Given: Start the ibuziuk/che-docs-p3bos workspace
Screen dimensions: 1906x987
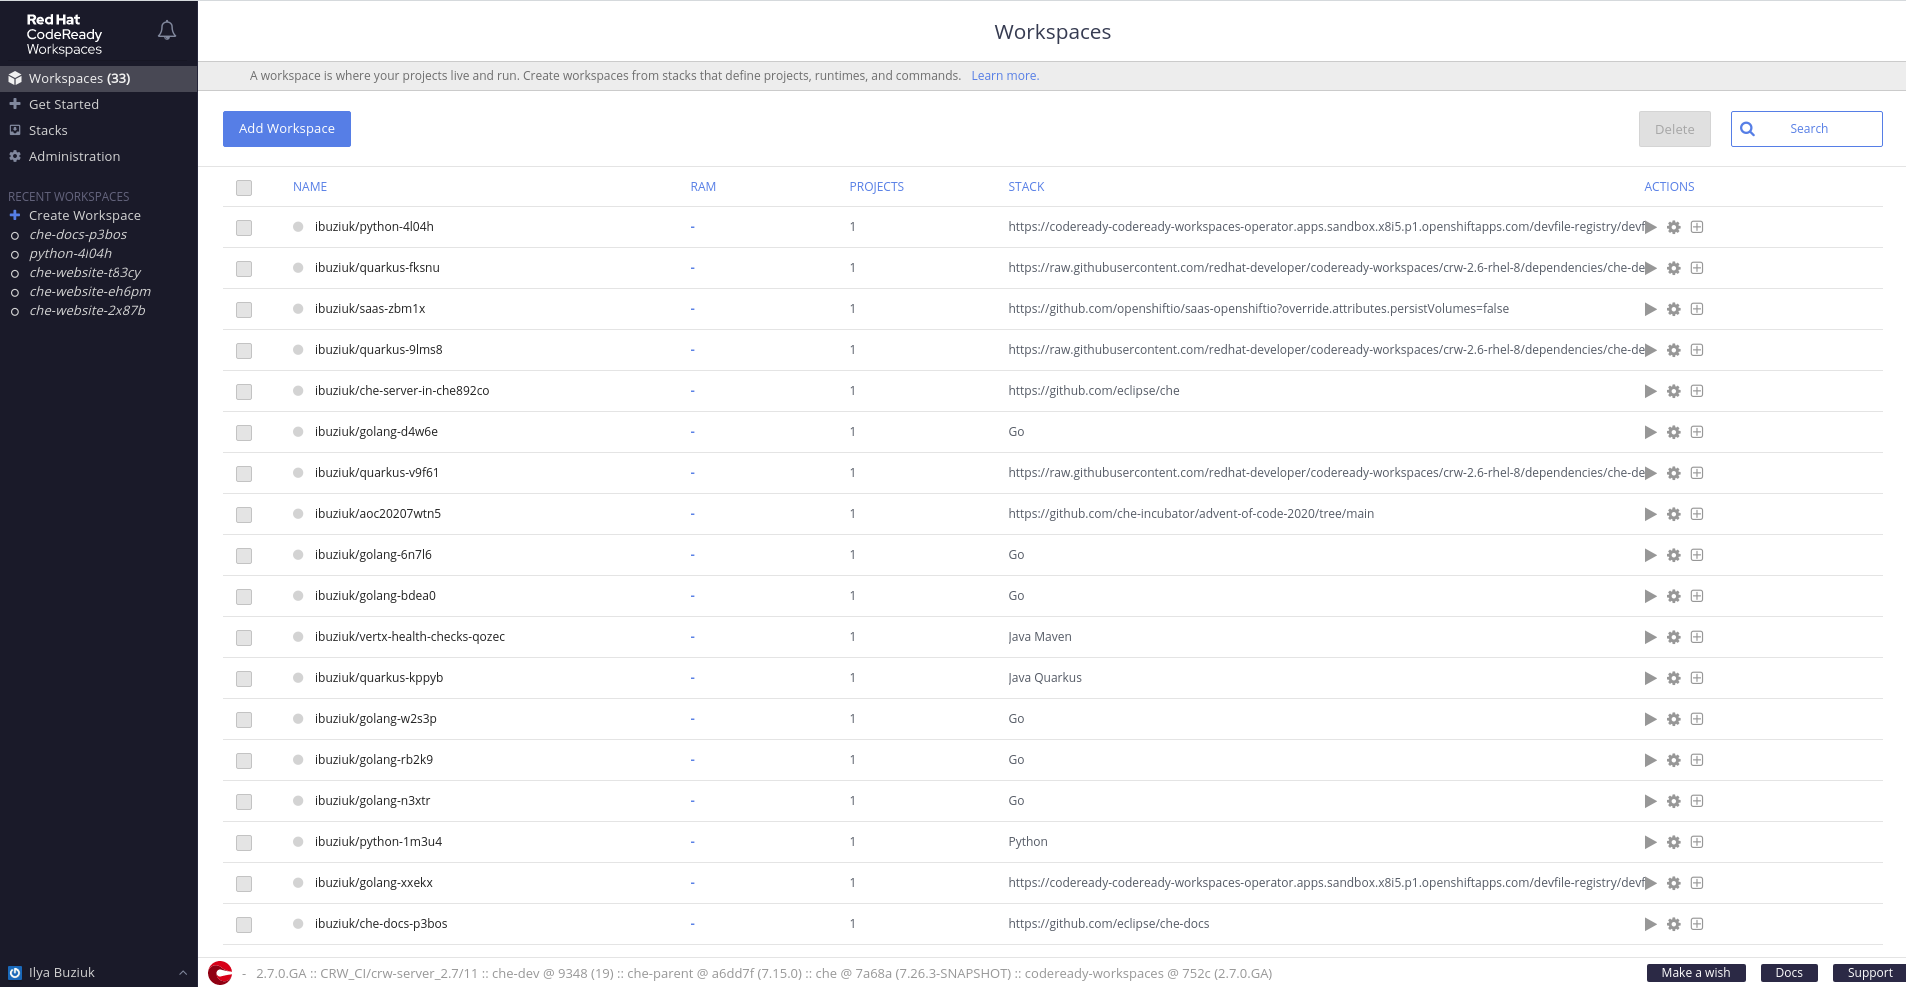Looking at the screenshot, I should [1650, 924].
